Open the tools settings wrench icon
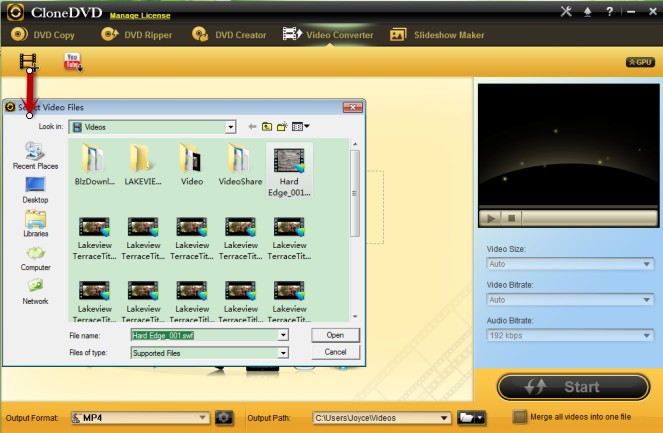 click(x=566, y=11)
